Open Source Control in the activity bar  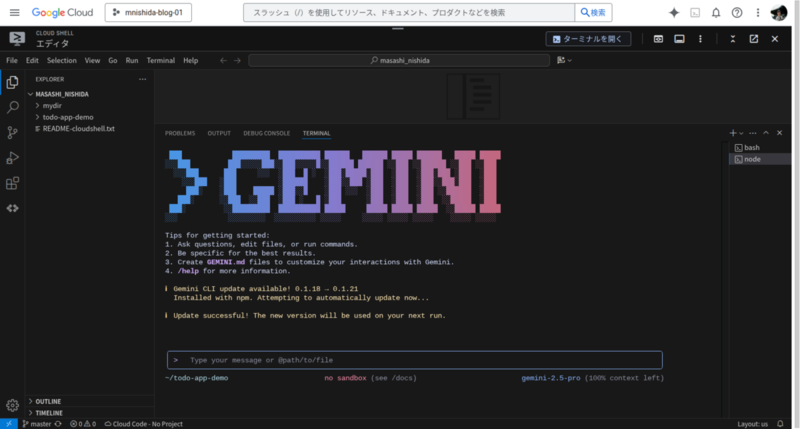[x=13, y=133]
